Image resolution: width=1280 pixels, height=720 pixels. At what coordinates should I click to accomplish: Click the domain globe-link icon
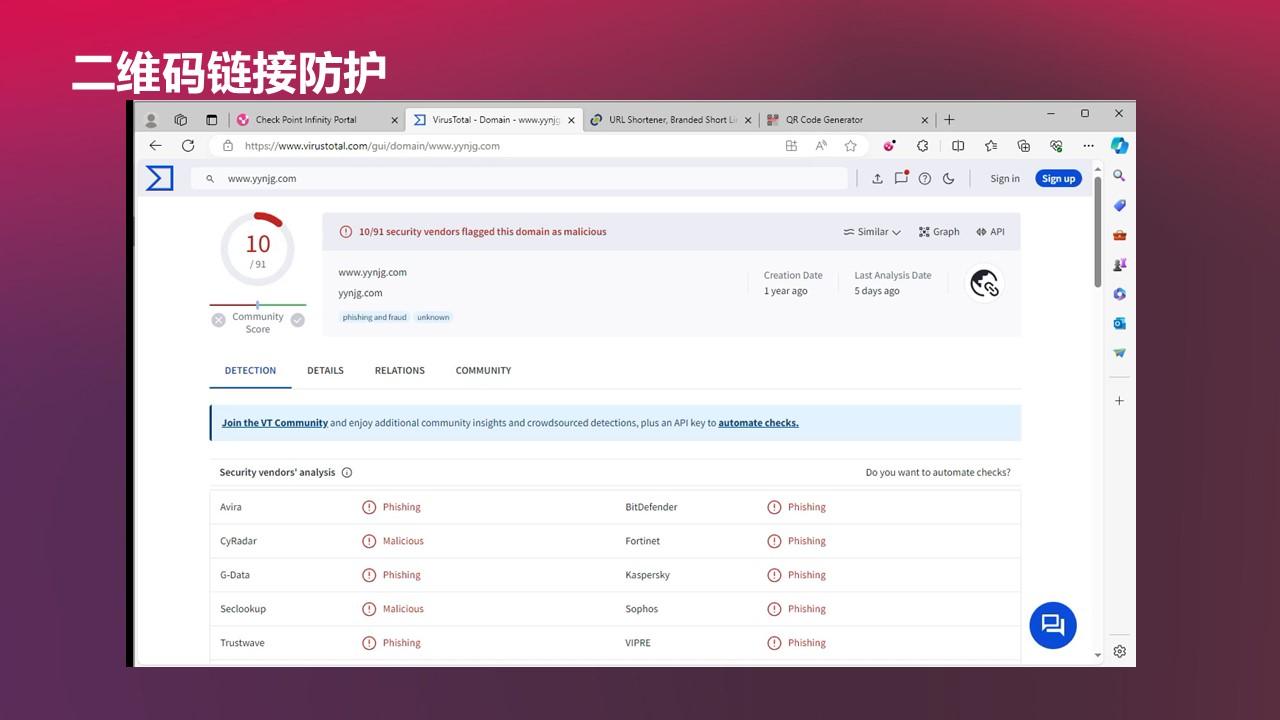[x=984, y=284]
